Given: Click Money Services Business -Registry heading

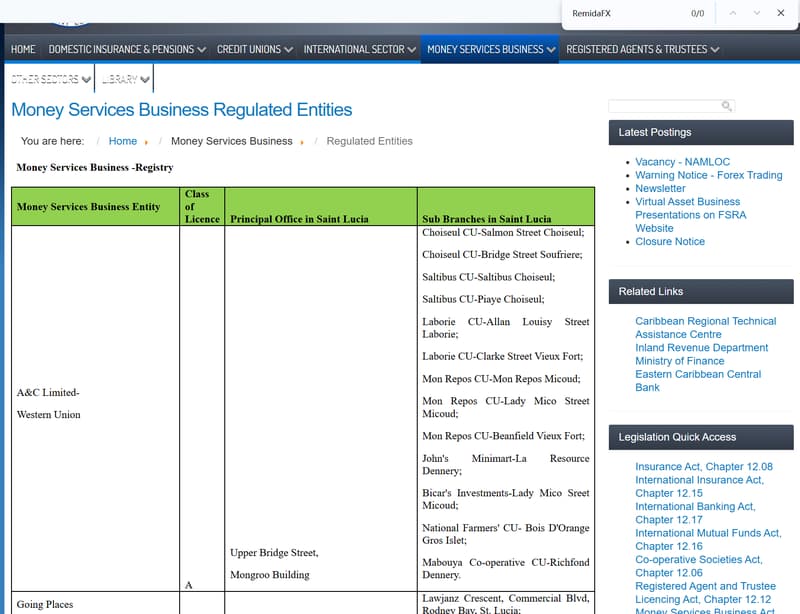Looking at the screenshot, I should pyautogui.click(x=95, y=167).
